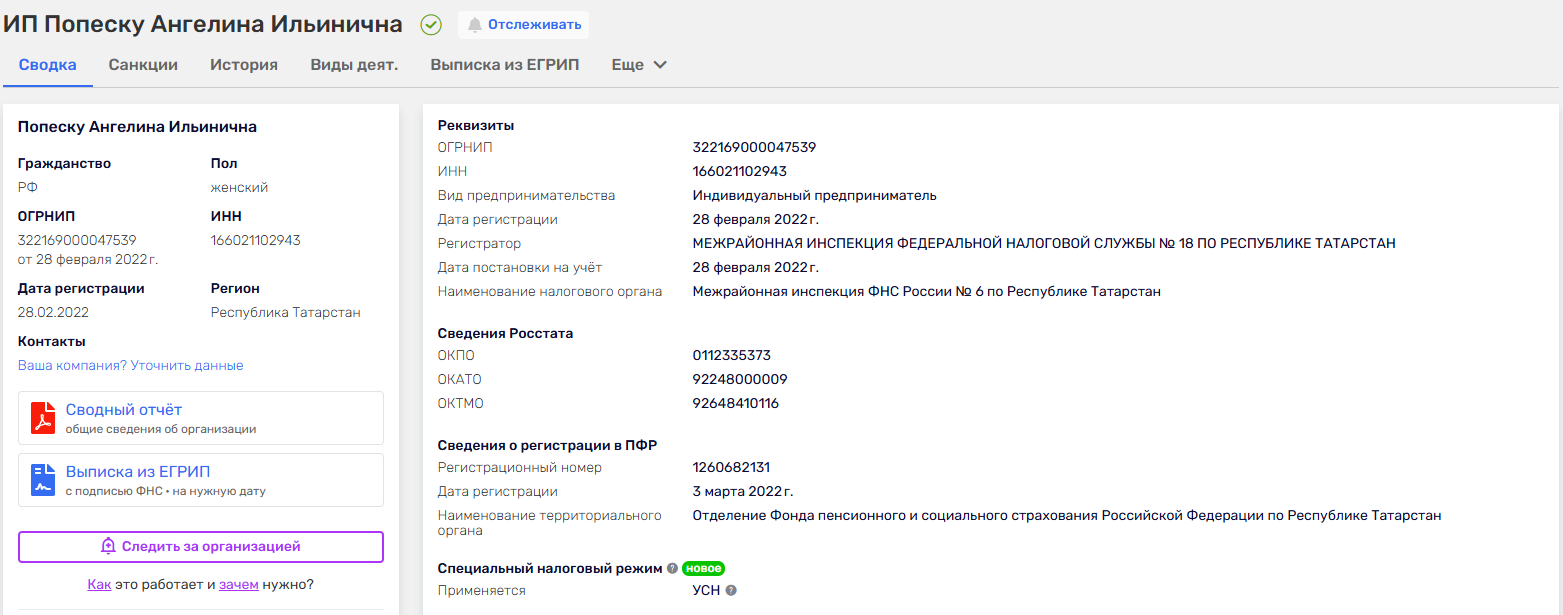Image resolution: width=1563 pixels, height=615 pixels.
Task: Open the История tab
Action: pyautogui.click(x=244, y=63)
